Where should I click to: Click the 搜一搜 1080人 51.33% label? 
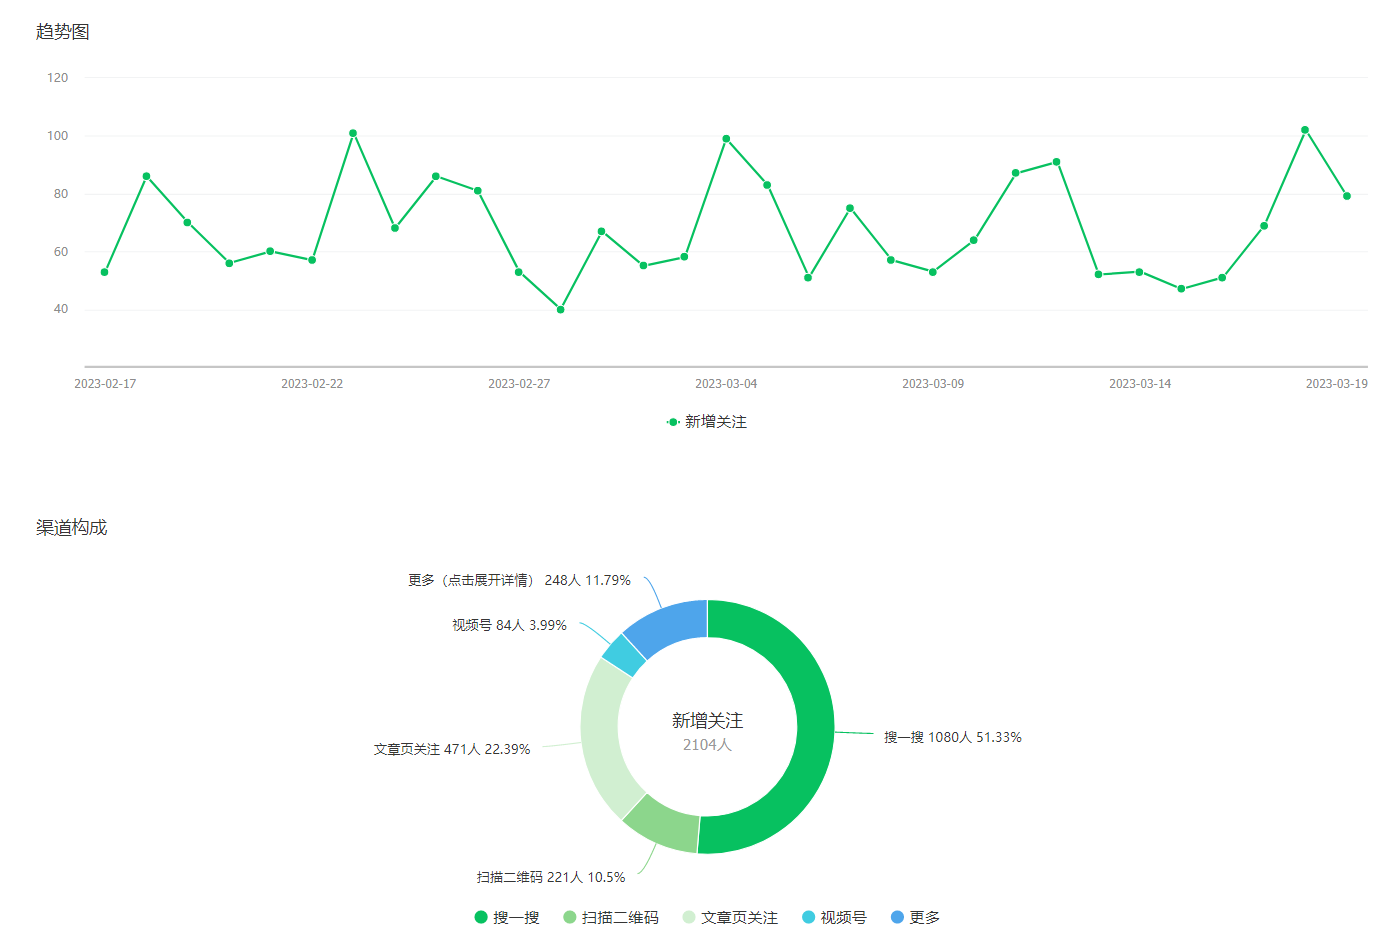pyautogui.click(x=953, y=737)
